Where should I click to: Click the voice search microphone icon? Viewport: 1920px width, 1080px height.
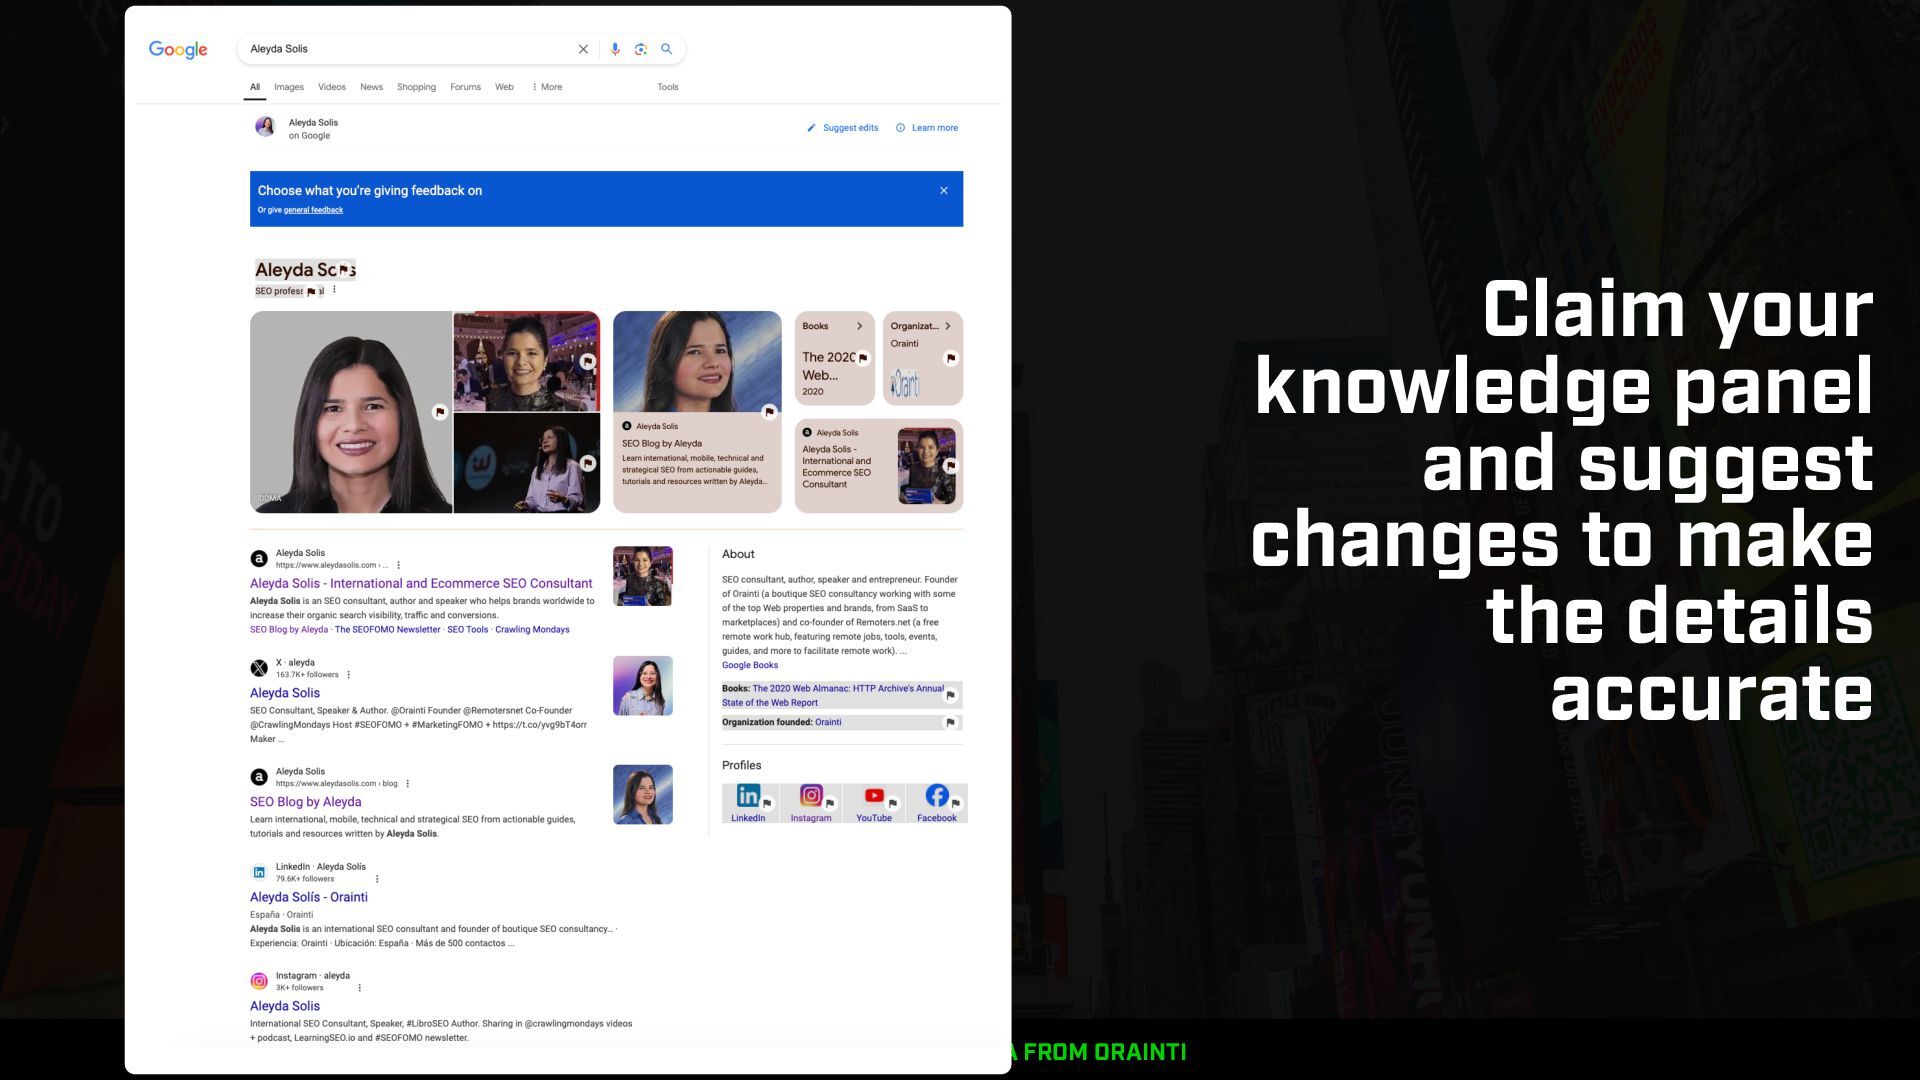tap(615, 49)
